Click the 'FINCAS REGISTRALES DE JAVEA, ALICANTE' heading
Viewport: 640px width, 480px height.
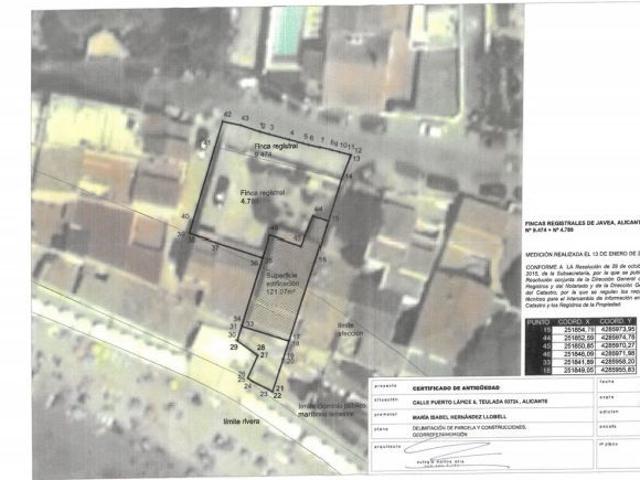pos(584,228)
